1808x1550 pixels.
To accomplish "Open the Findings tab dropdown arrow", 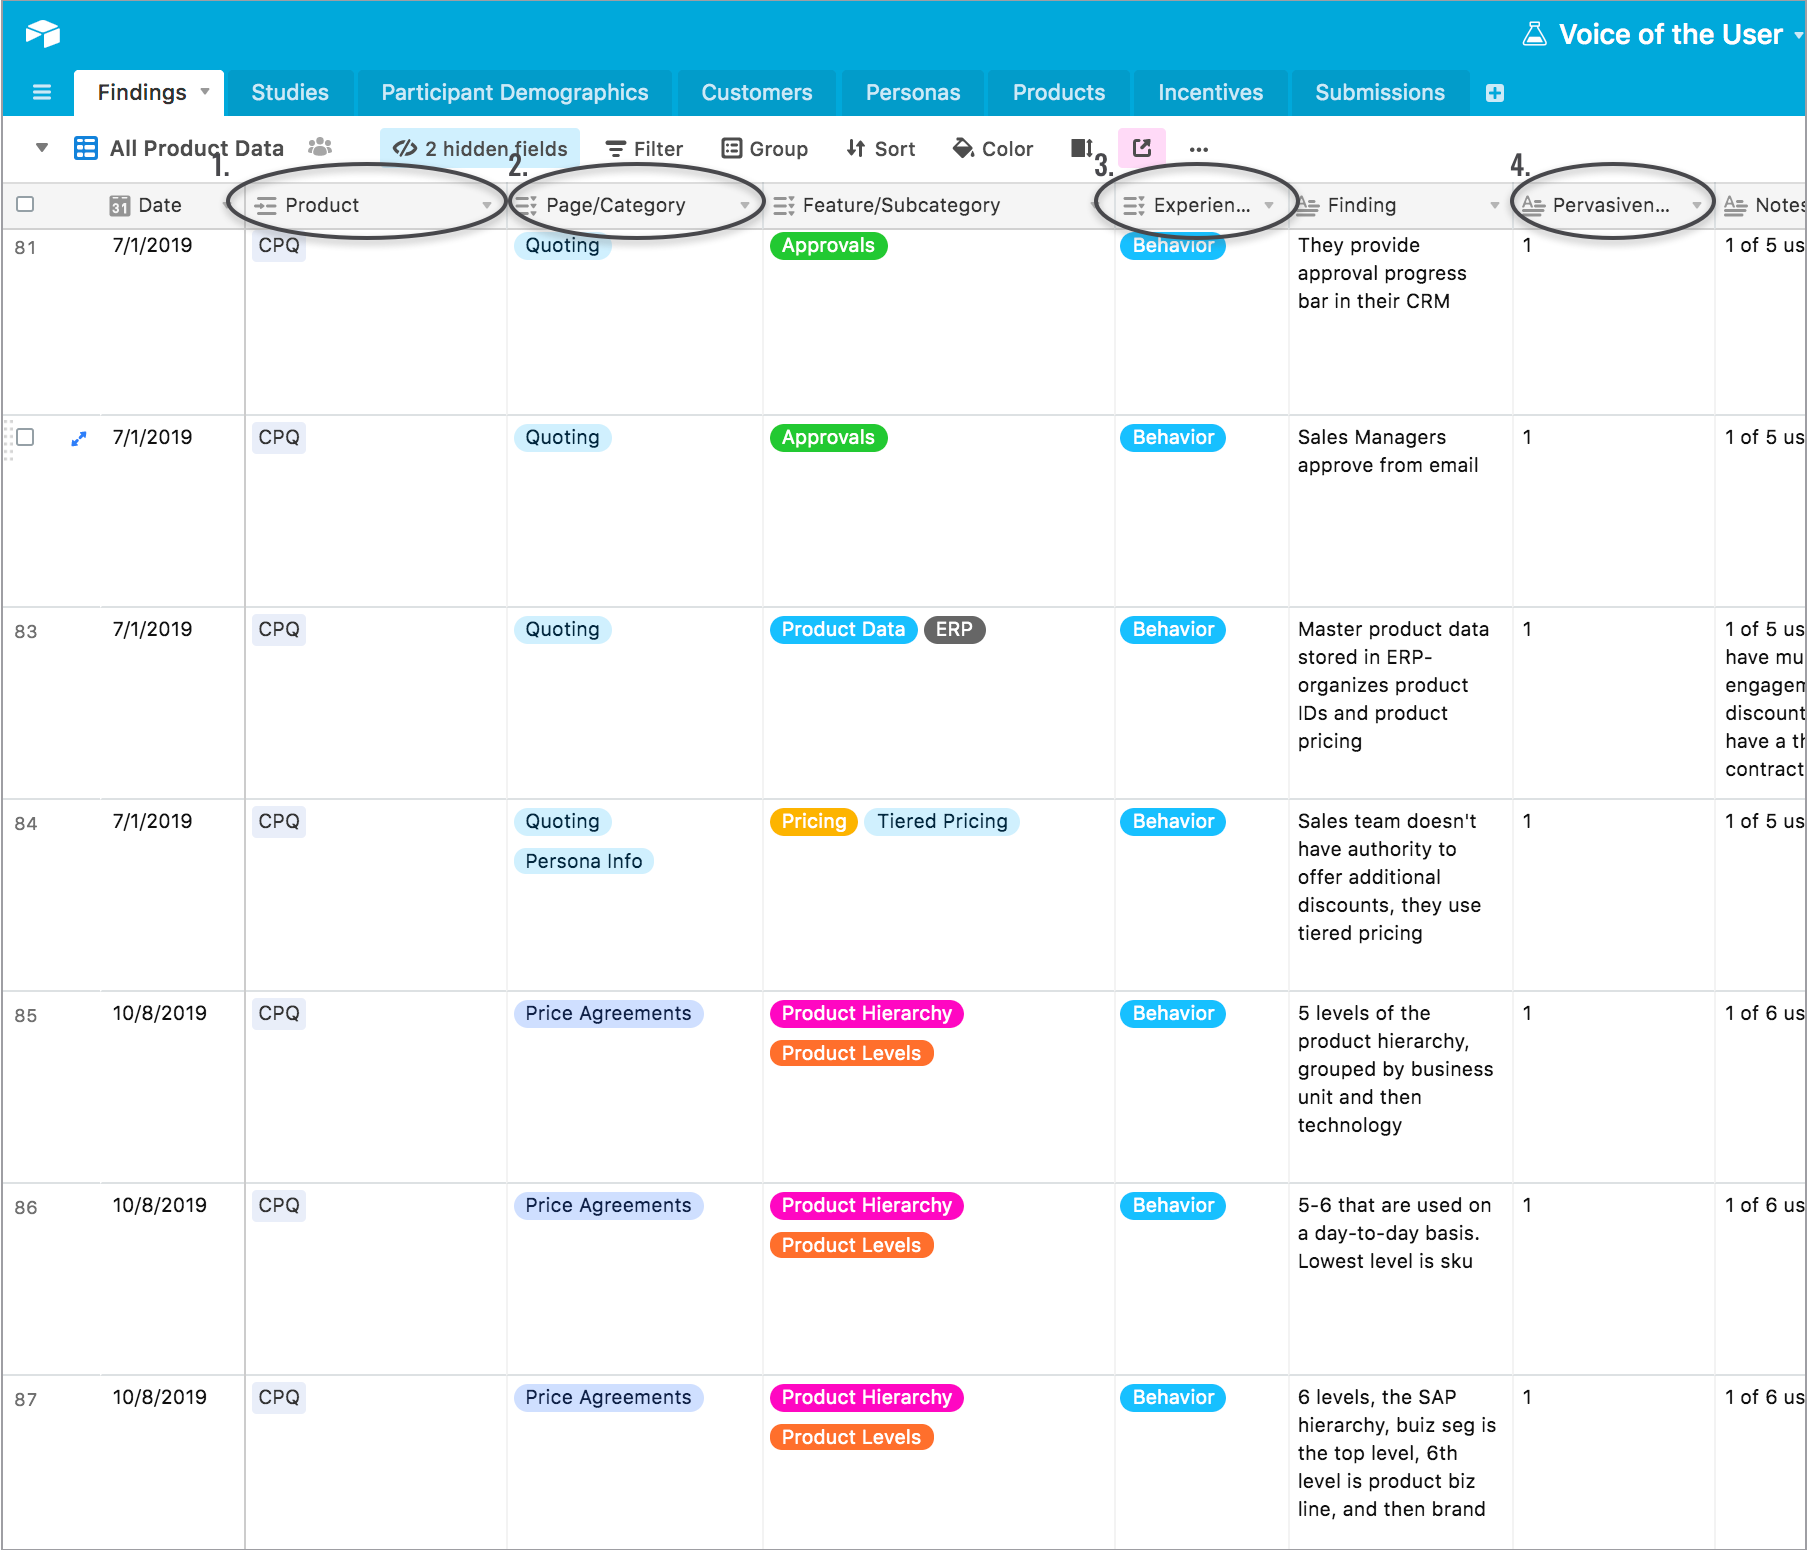I will coord(205,91).
